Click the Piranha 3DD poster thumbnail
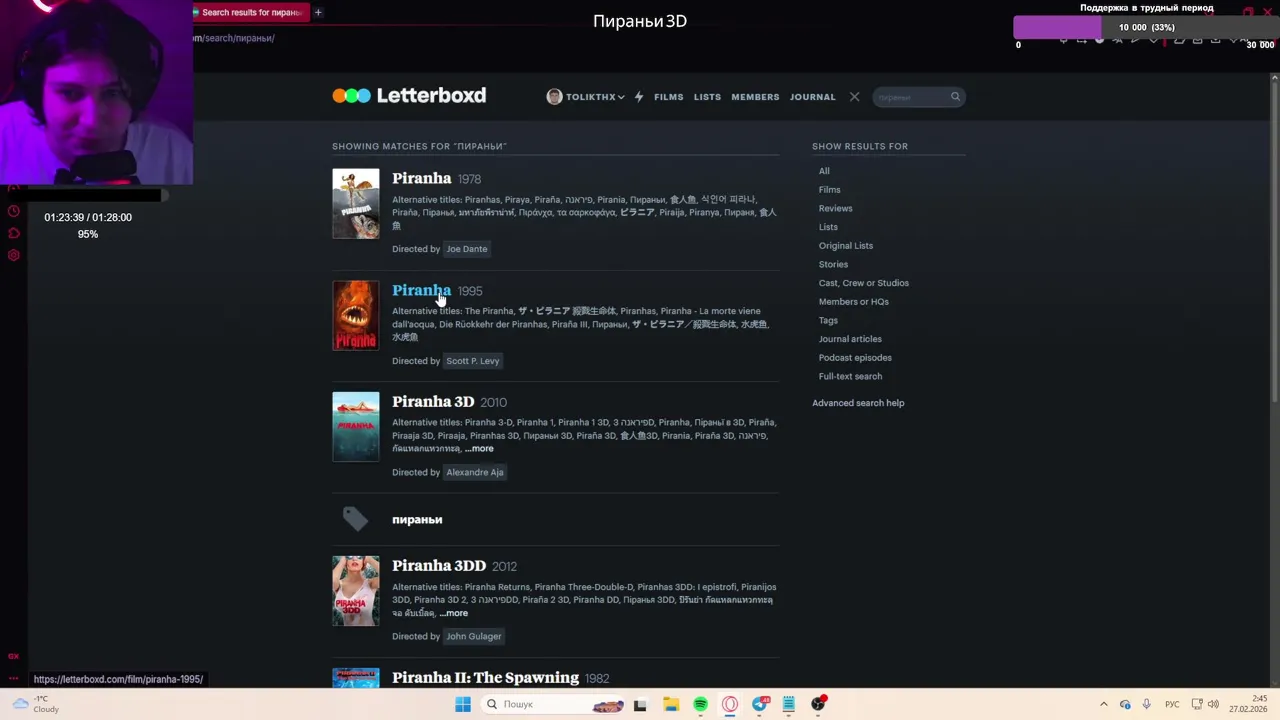 (356, 591)
